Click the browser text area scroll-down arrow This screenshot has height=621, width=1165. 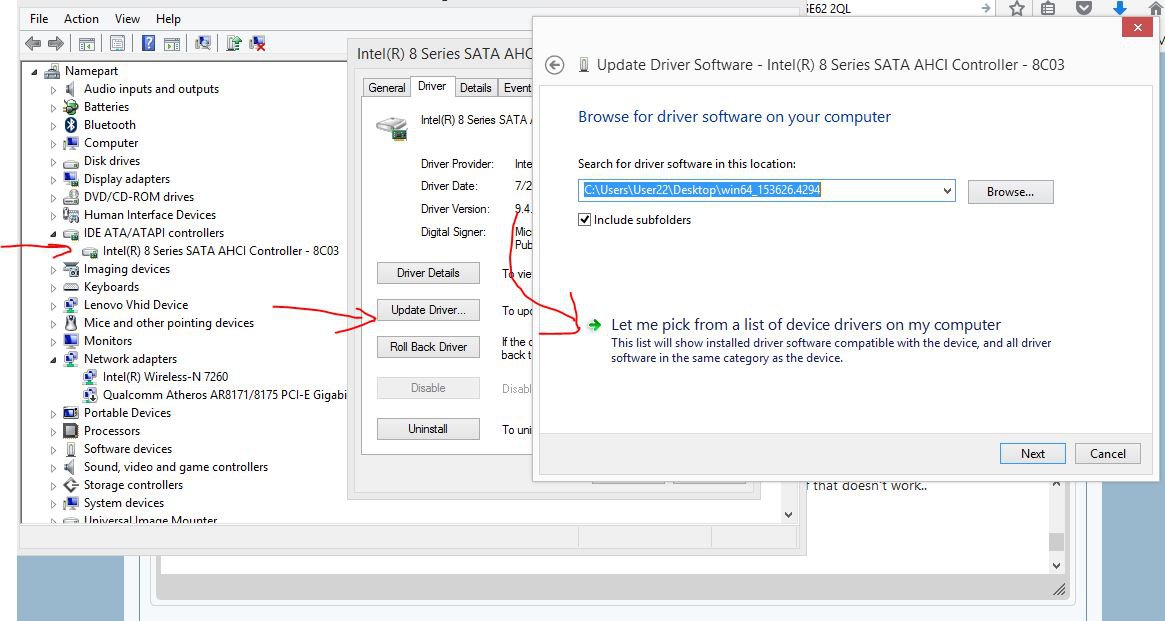click(1057, 566)
